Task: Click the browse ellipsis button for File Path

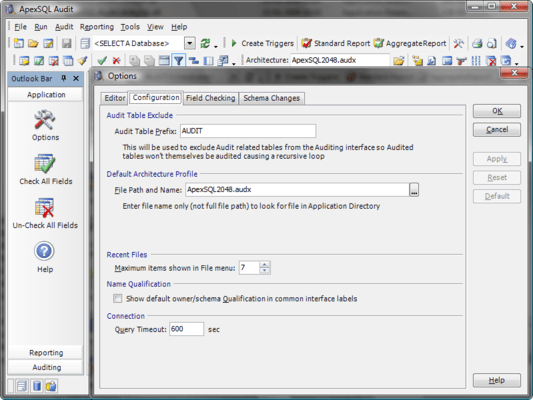Action: click(x=414, y=190)
